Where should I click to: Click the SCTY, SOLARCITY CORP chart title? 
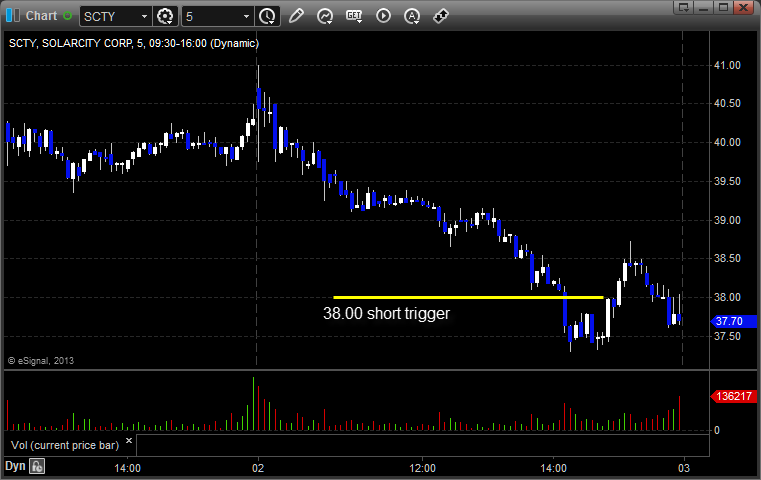click(134, 43)
